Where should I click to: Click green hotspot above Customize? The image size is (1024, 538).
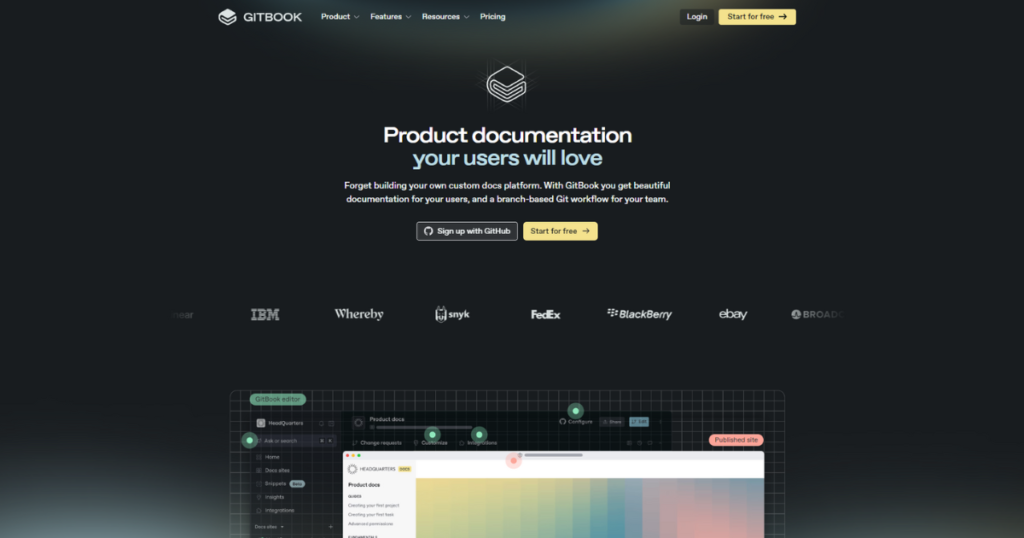pyautogui.click(x=432, y=435)
